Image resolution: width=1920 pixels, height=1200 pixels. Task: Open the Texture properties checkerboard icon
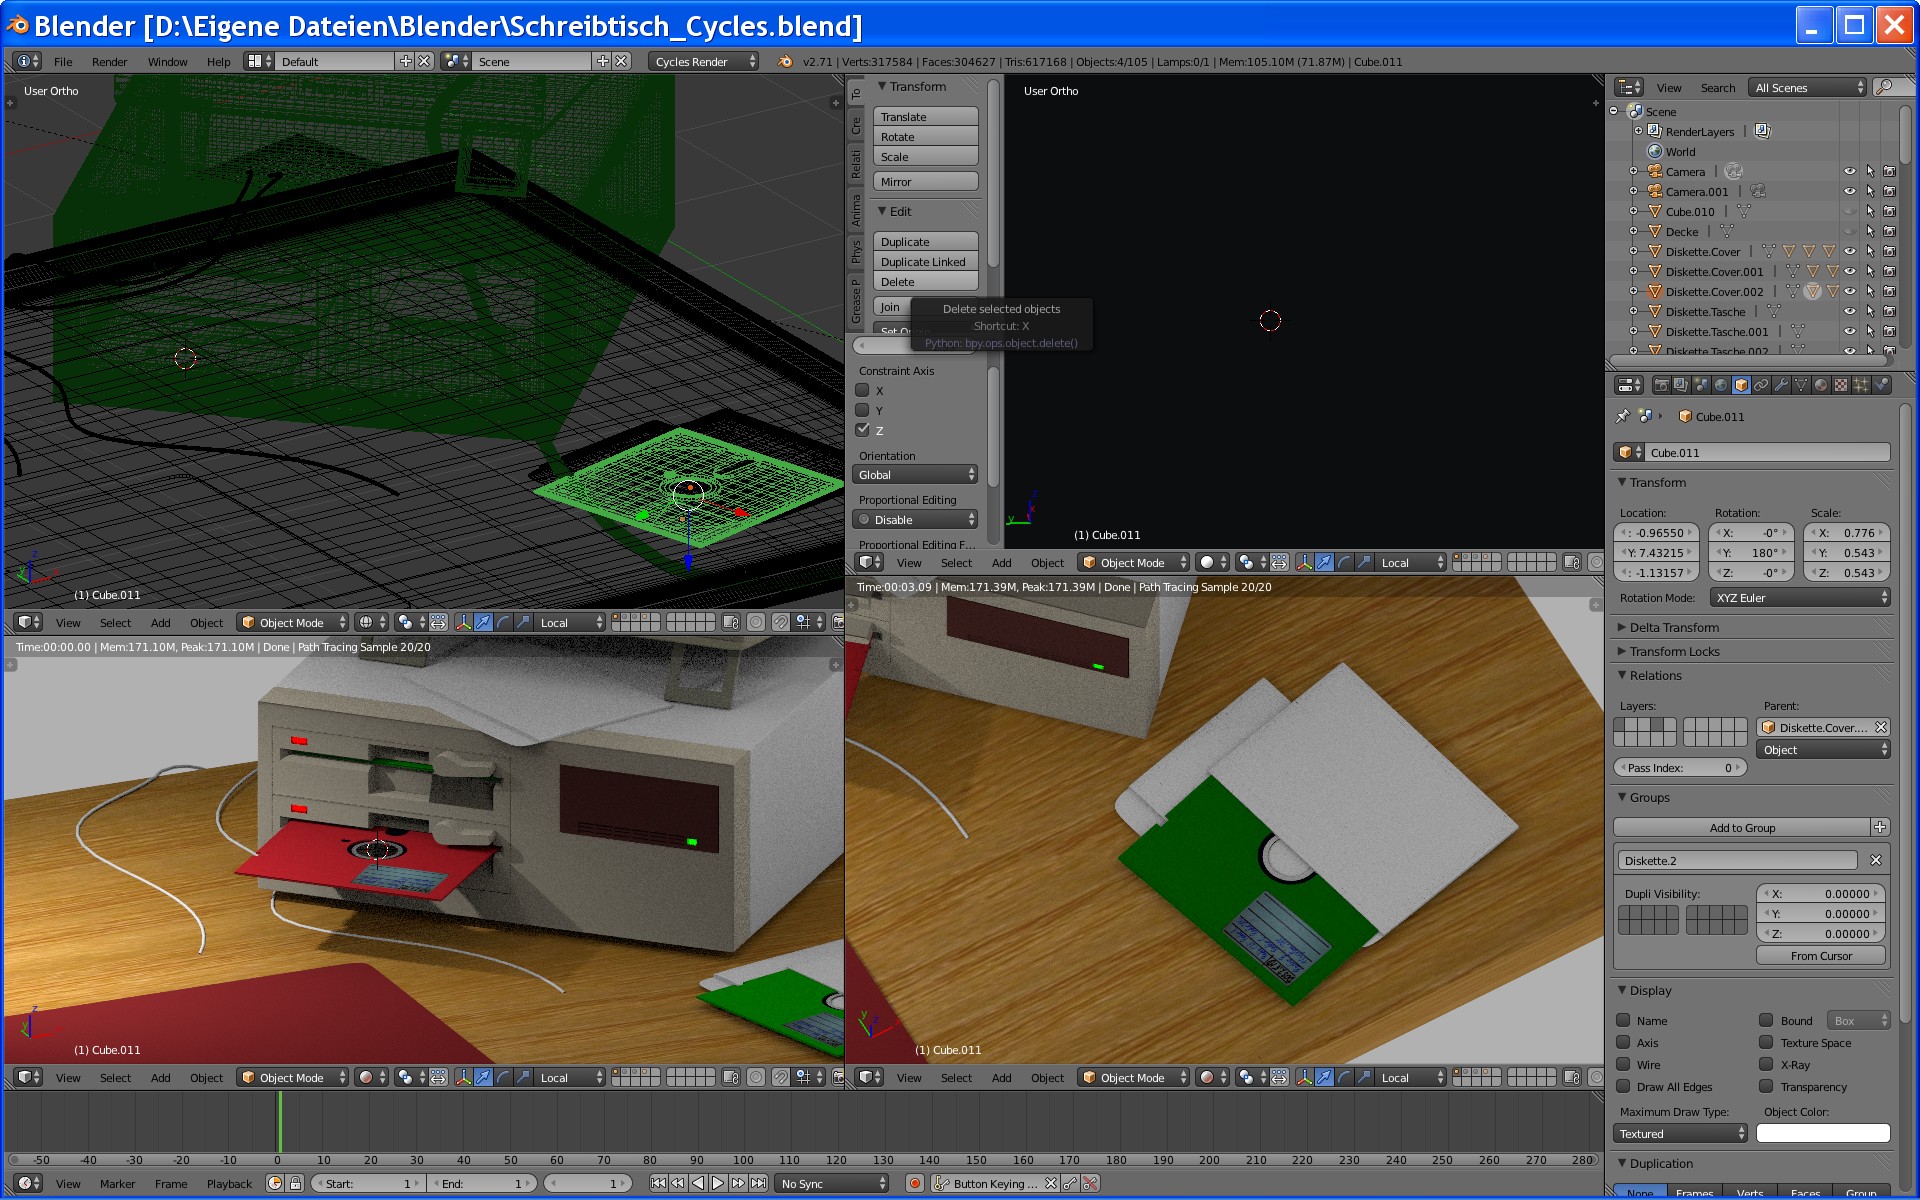point(1841,385)
